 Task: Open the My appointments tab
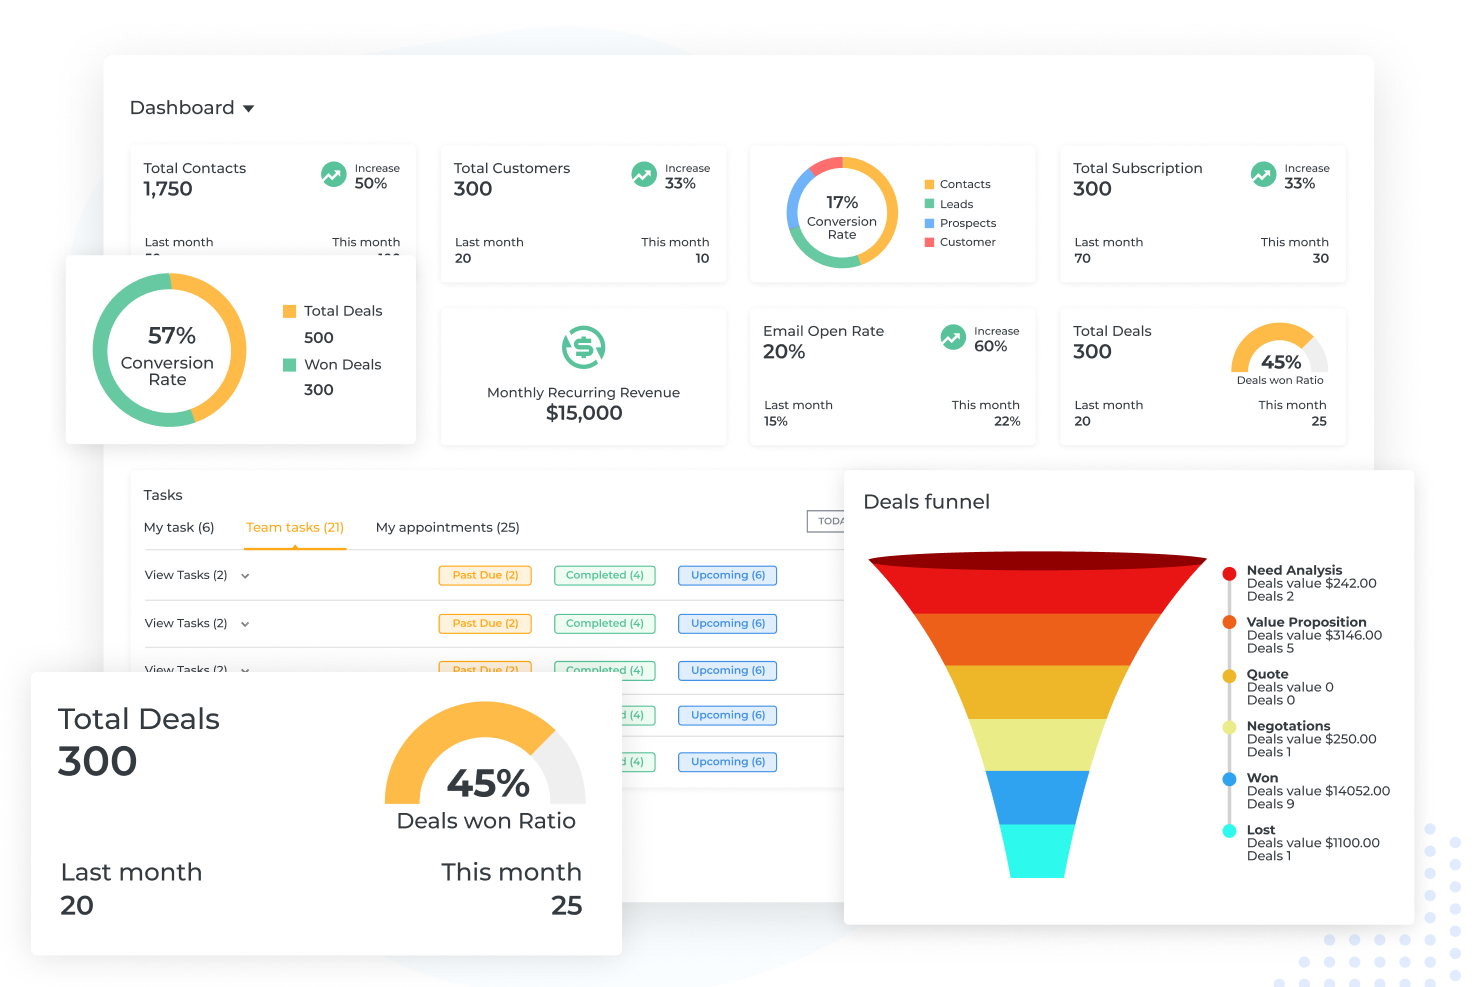448,527
